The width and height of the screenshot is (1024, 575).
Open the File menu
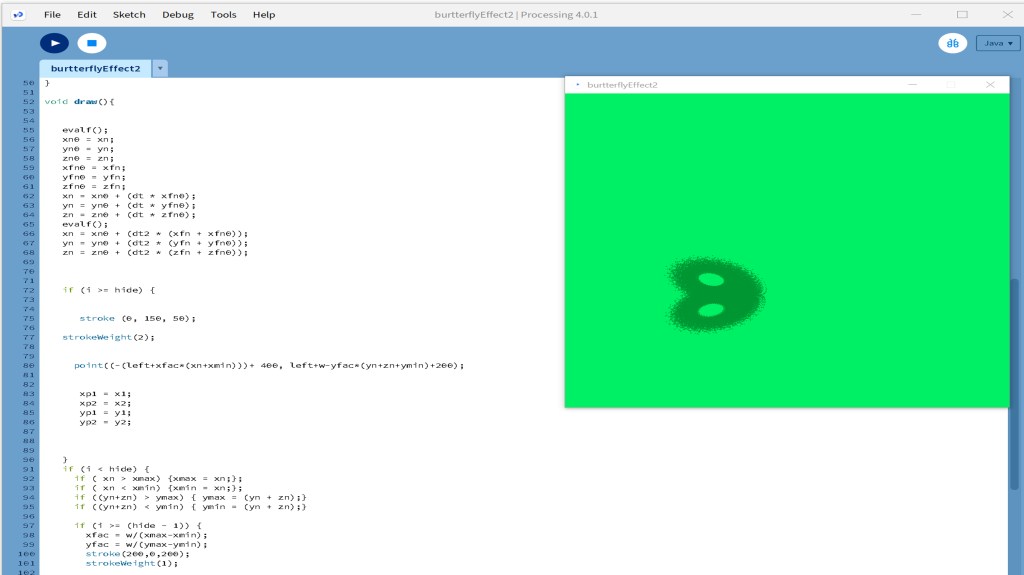(x=52, y=15)
